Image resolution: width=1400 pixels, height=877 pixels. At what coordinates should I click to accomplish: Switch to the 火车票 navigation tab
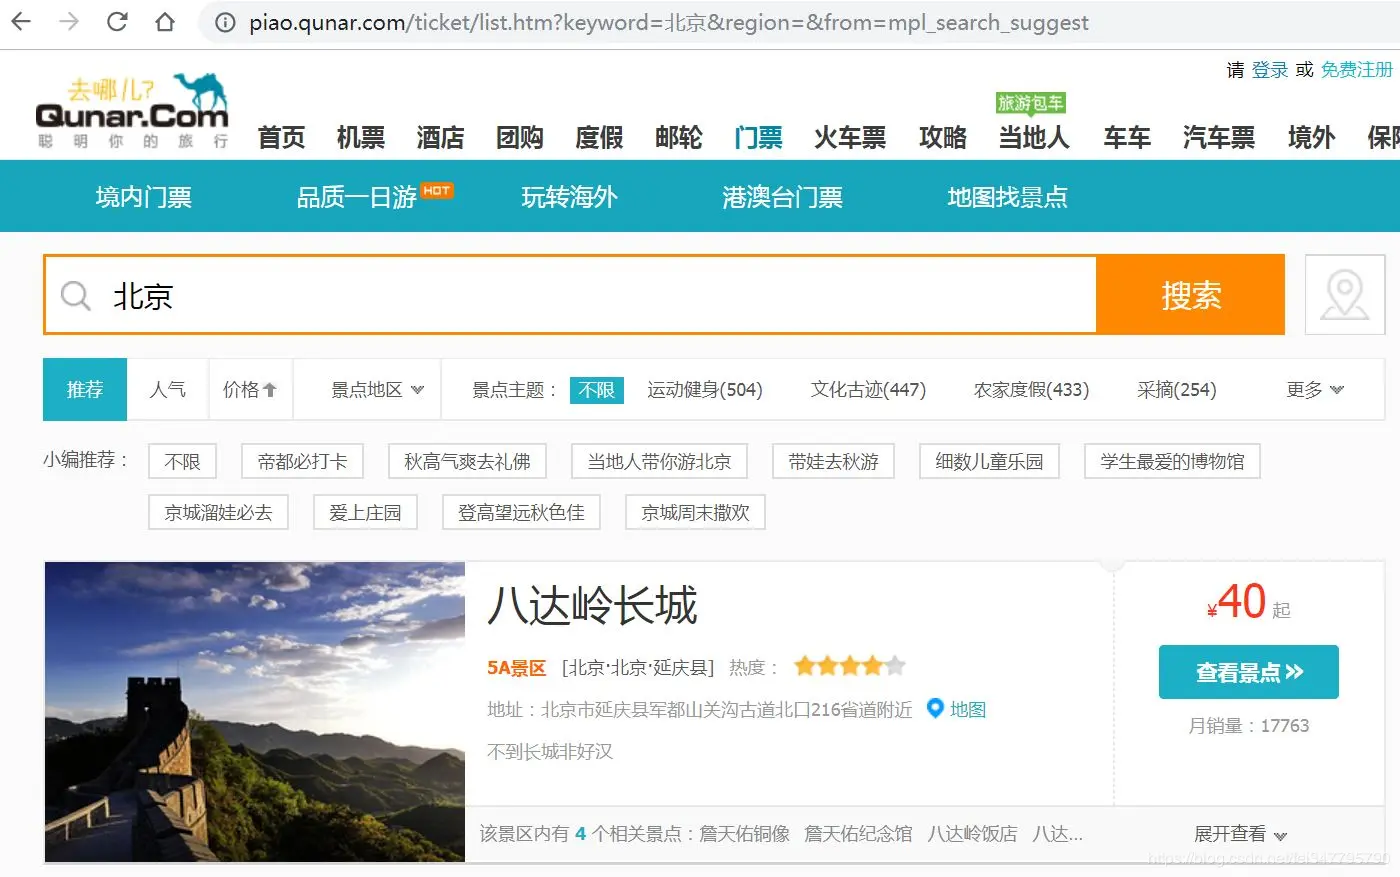(848, 138)
